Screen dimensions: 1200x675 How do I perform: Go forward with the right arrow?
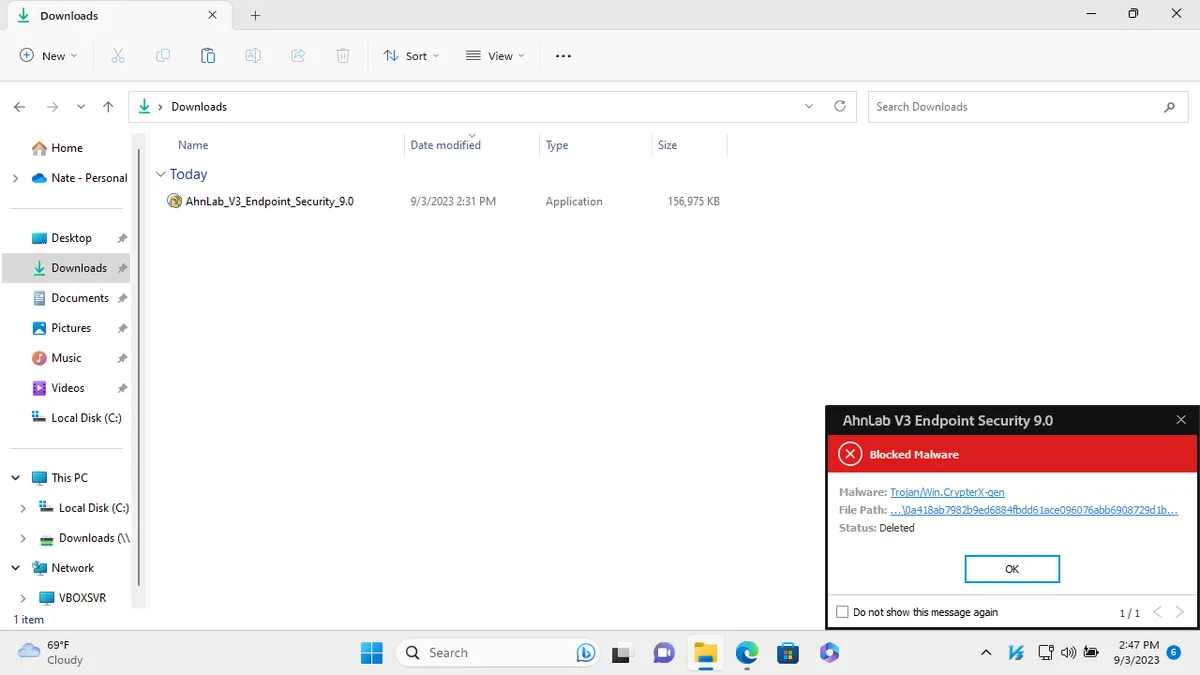click(53, 107)
